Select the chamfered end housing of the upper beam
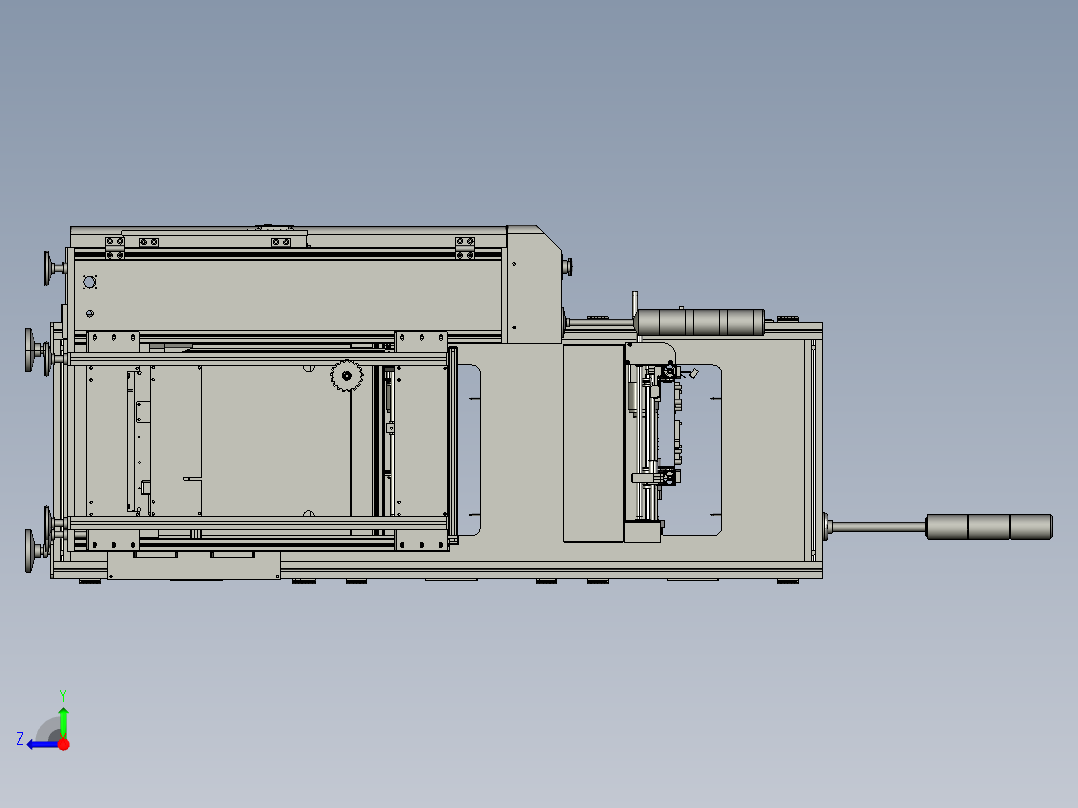The height and width of the screenshot is (808, 1078). click(534, 284)
